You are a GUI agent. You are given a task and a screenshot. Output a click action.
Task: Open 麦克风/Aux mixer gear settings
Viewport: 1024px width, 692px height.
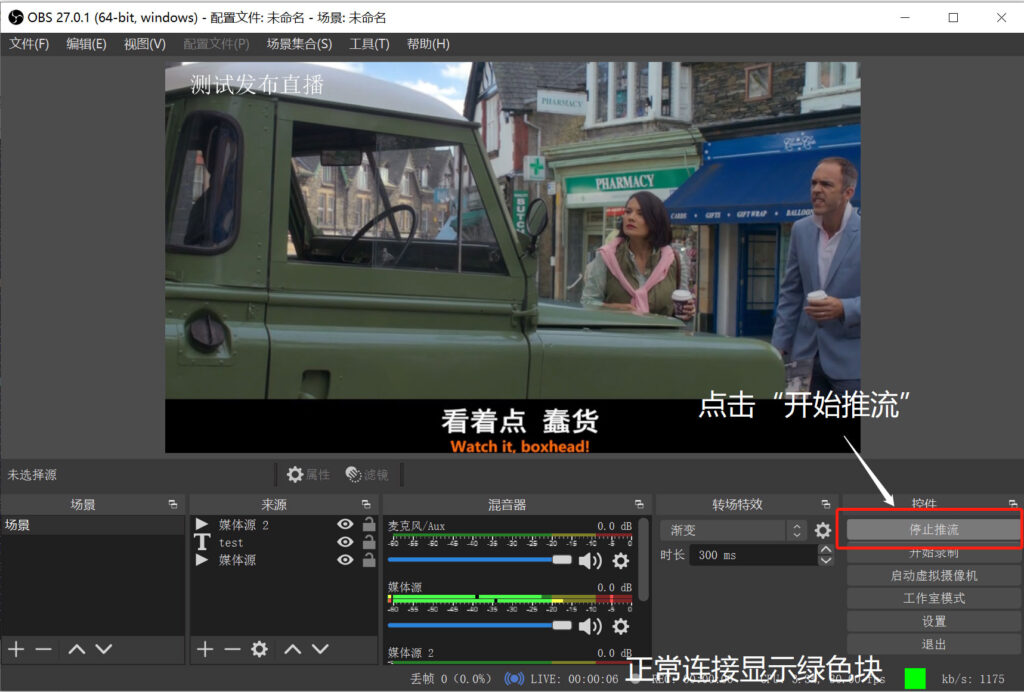(620, 561)
